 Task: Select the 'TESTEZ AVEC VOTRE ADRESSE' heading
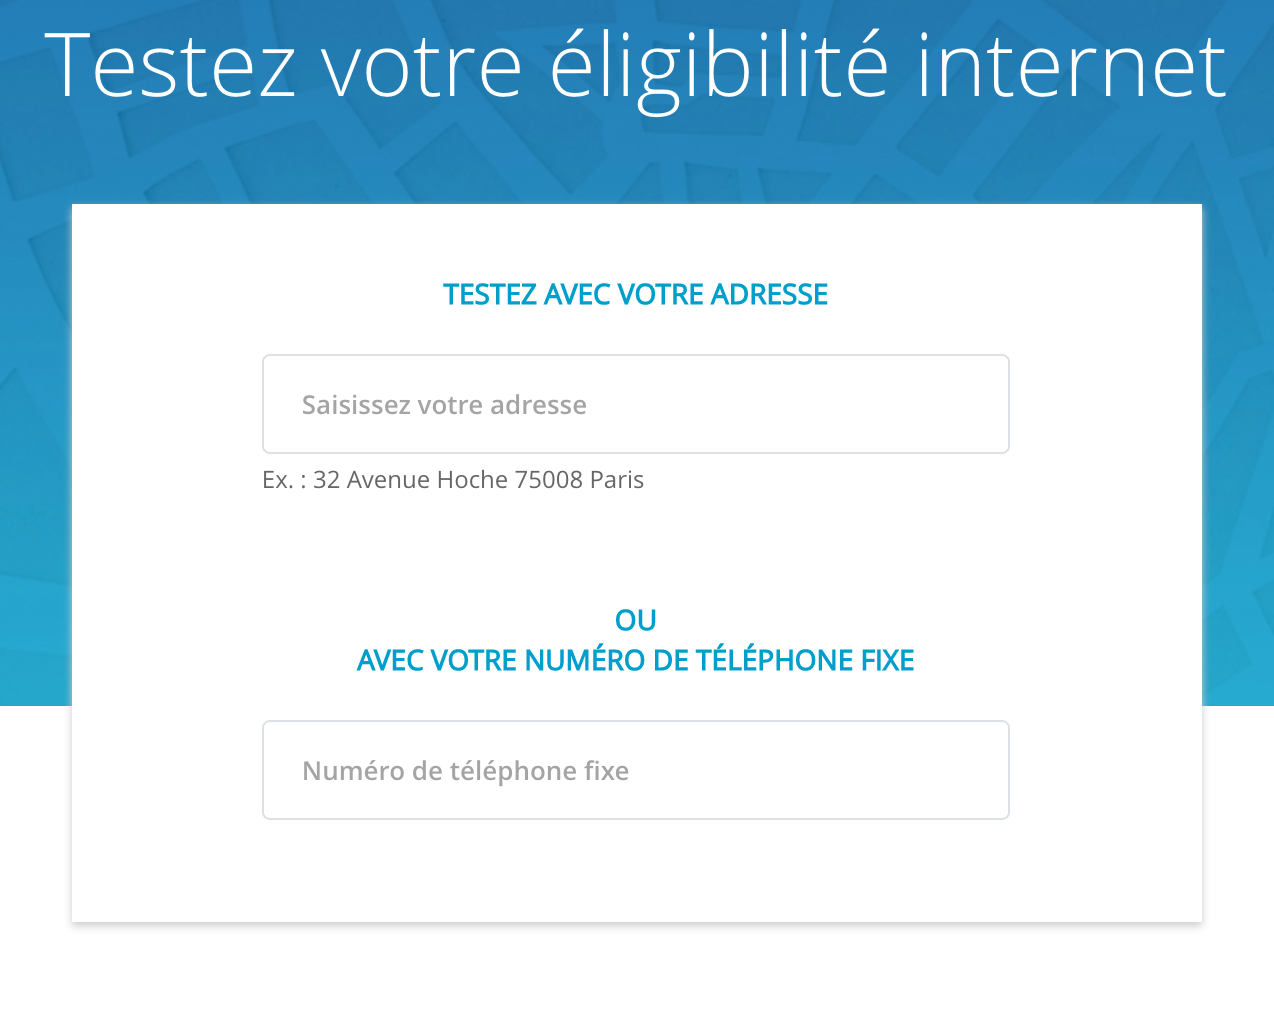(635, 294)
